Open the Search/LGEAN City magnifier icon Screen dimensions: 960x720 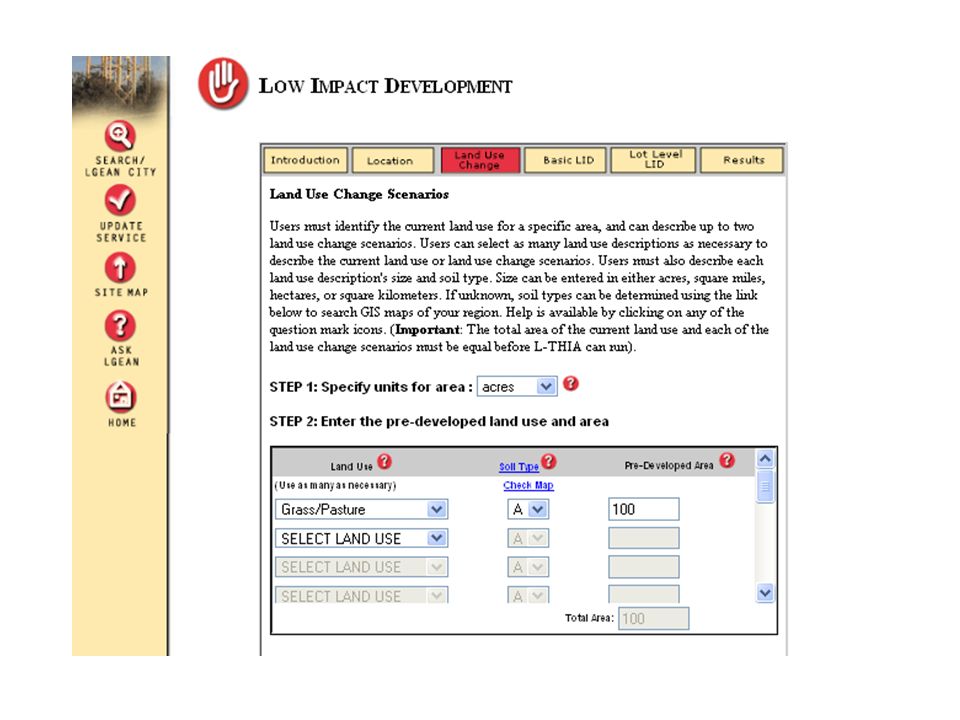pyautogui.click(x=120, y=136)
